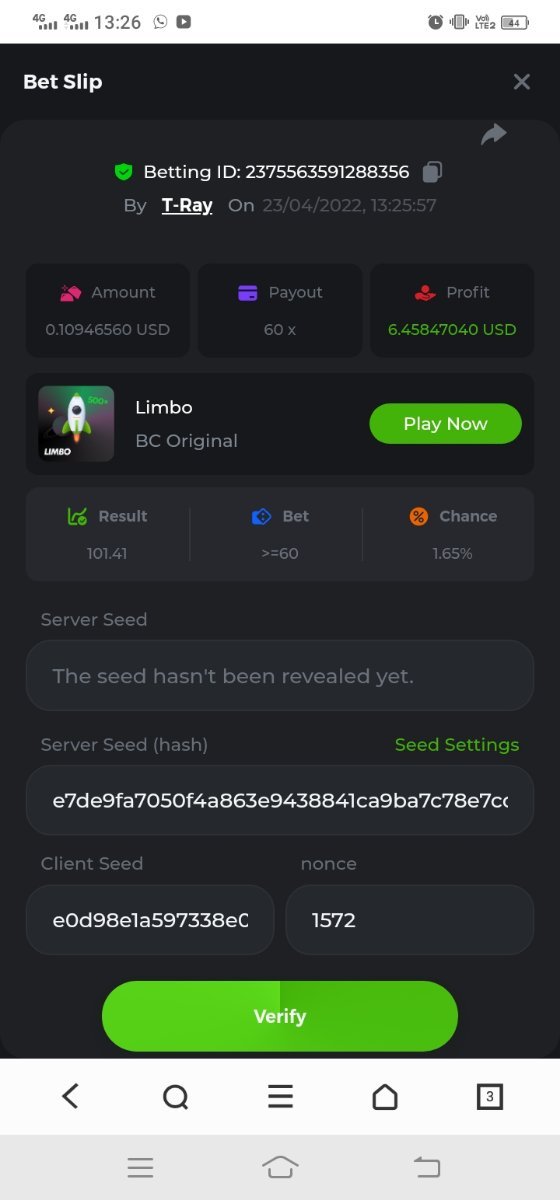Tap the Android home navigation button
The image size is (560, 1200).
280,1167
